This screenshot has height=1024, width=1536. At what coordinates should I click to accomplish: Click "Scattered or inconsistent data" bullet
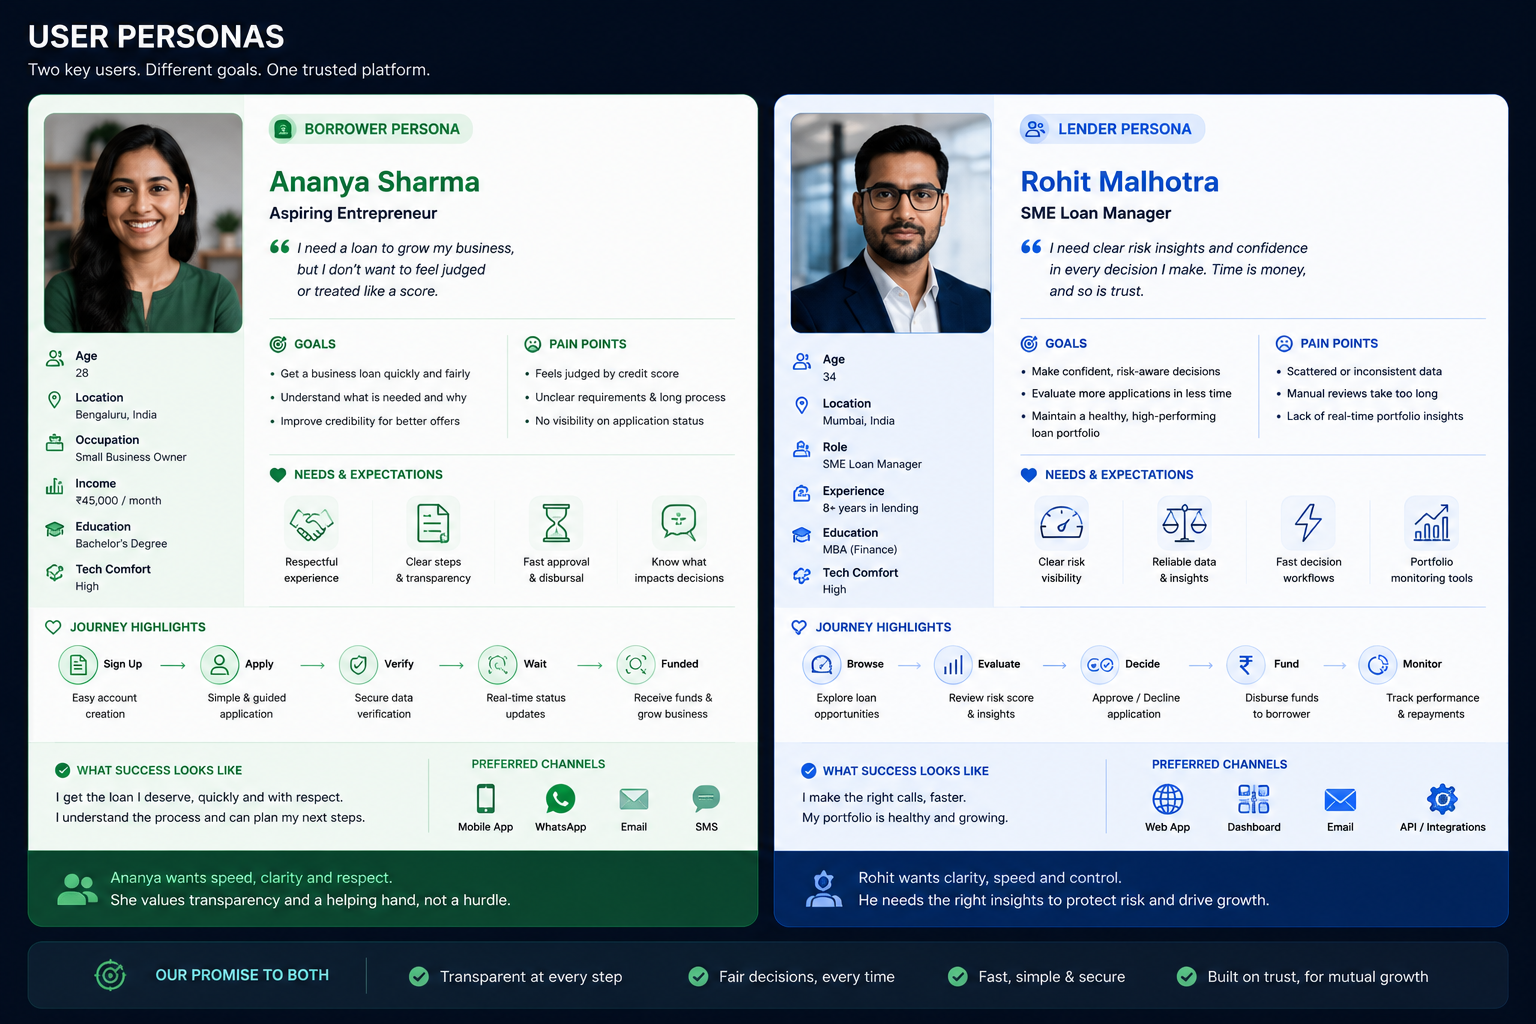(1364, 371)
